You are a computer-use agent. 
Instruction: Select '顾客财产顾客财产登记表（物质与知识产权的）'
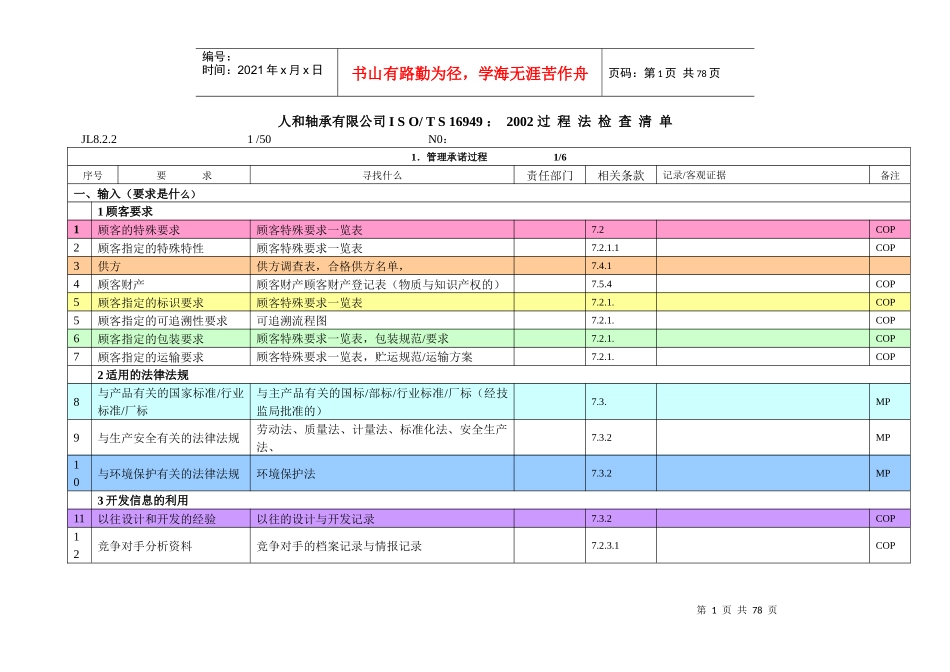point(380,284)
